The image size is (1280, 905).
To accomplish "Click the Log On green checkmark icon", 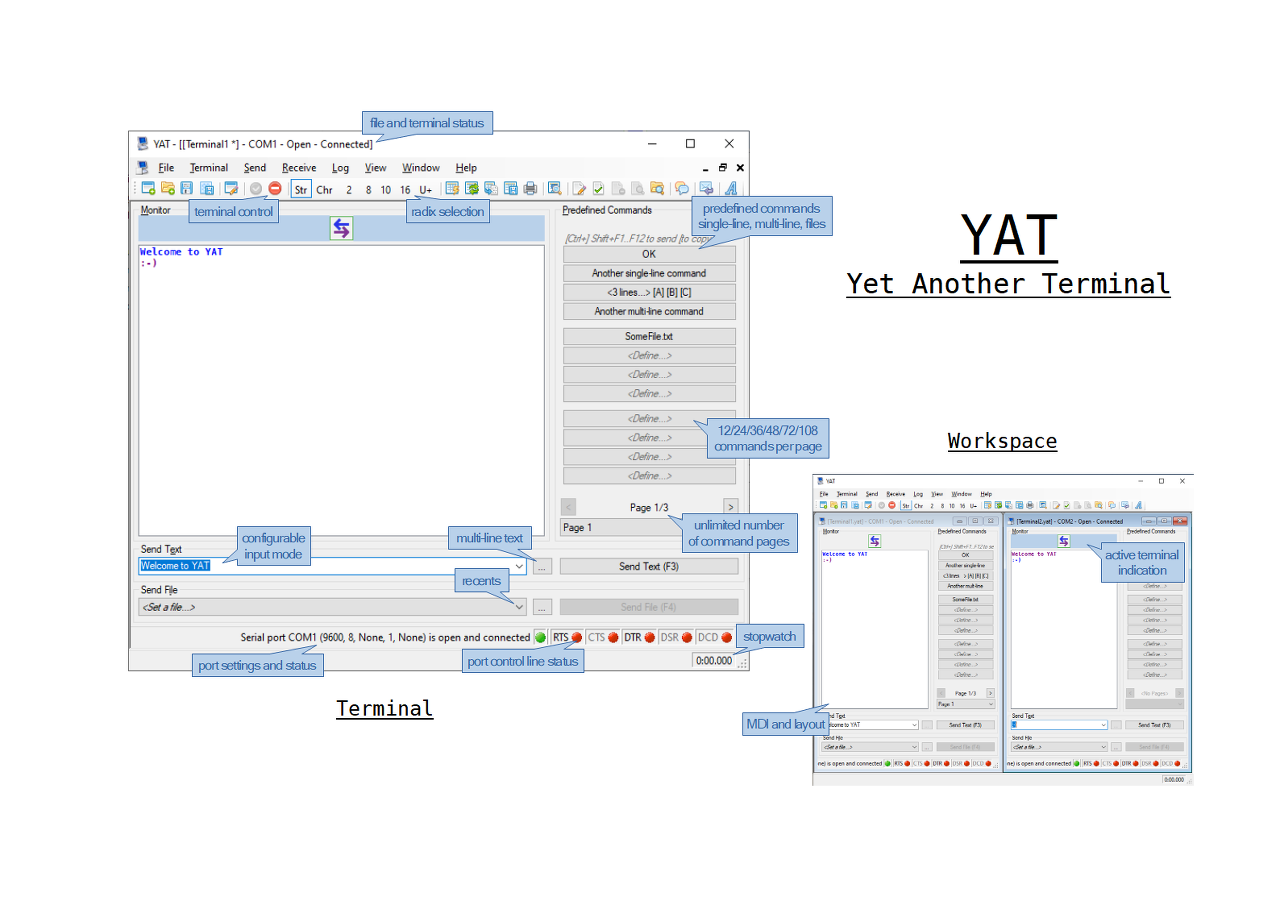I will pyautogui.click(x=598, y=188).
